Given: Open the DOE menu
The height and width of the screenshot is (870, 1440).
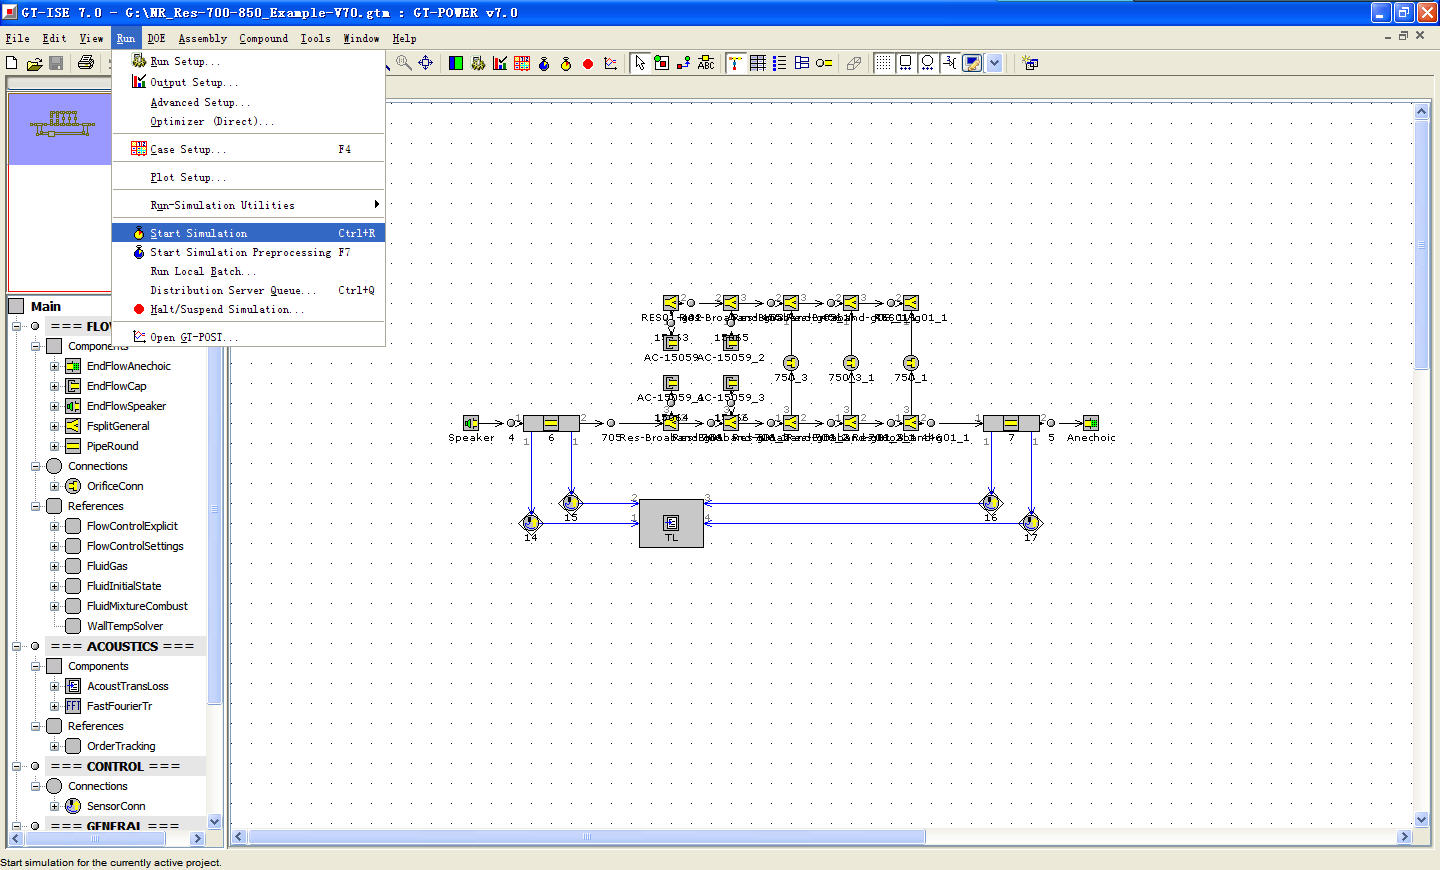Looking at the screenshot, I should [x=157, y=39].
